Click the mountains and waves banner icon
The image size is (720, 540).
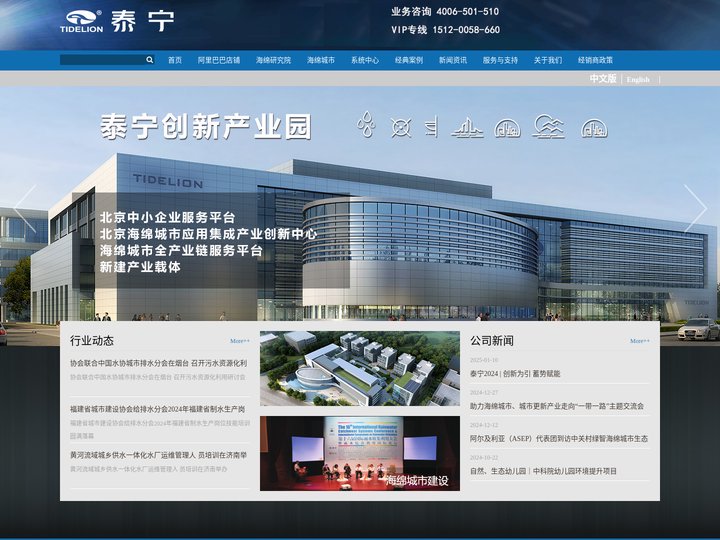[x=548, y=126]
